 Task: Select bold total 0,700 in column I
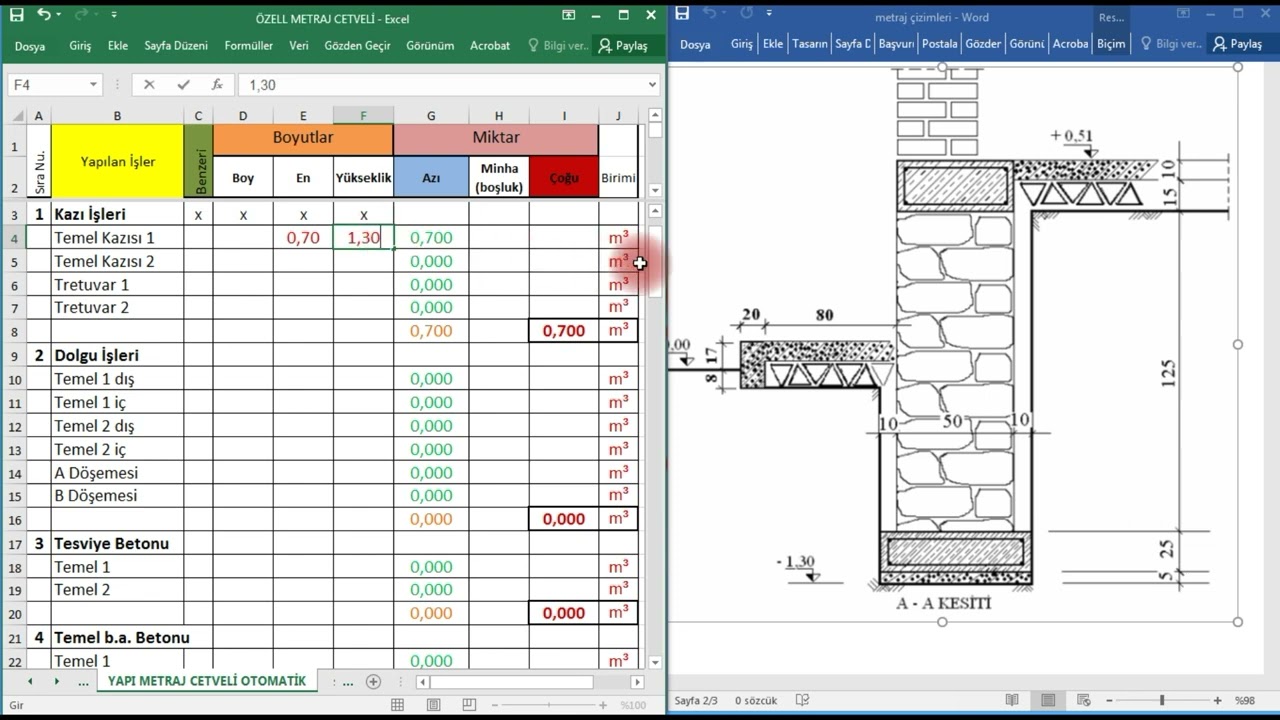pyautogui.click(x=564, y=331)
